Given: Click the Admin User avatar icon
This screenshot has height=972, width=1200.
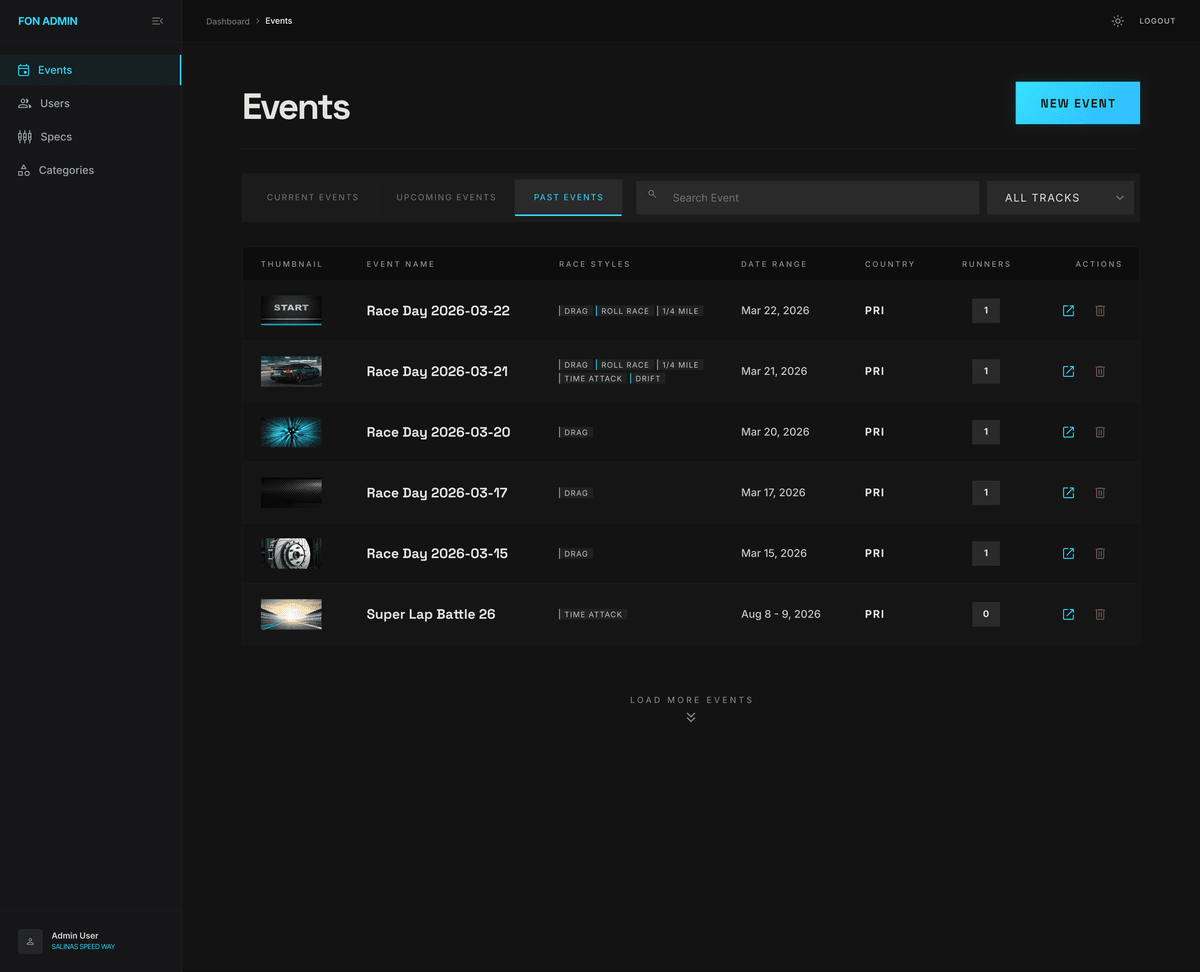Looking at the screenshot, I should (30, 941).
